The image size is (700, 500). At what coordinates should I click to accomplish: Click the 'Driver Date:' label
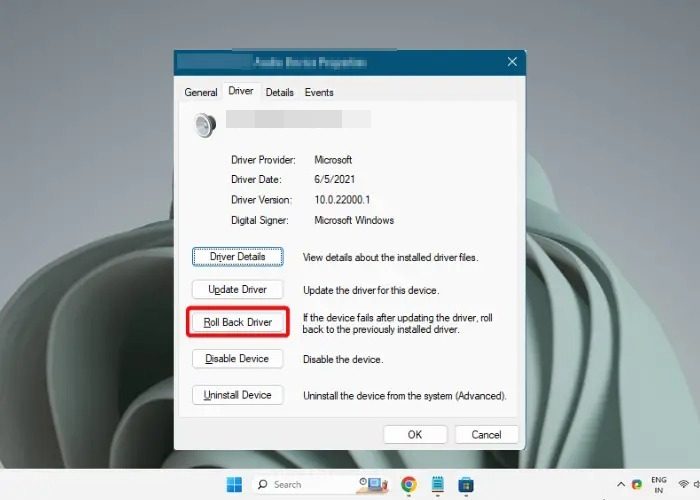click(256, 179)
